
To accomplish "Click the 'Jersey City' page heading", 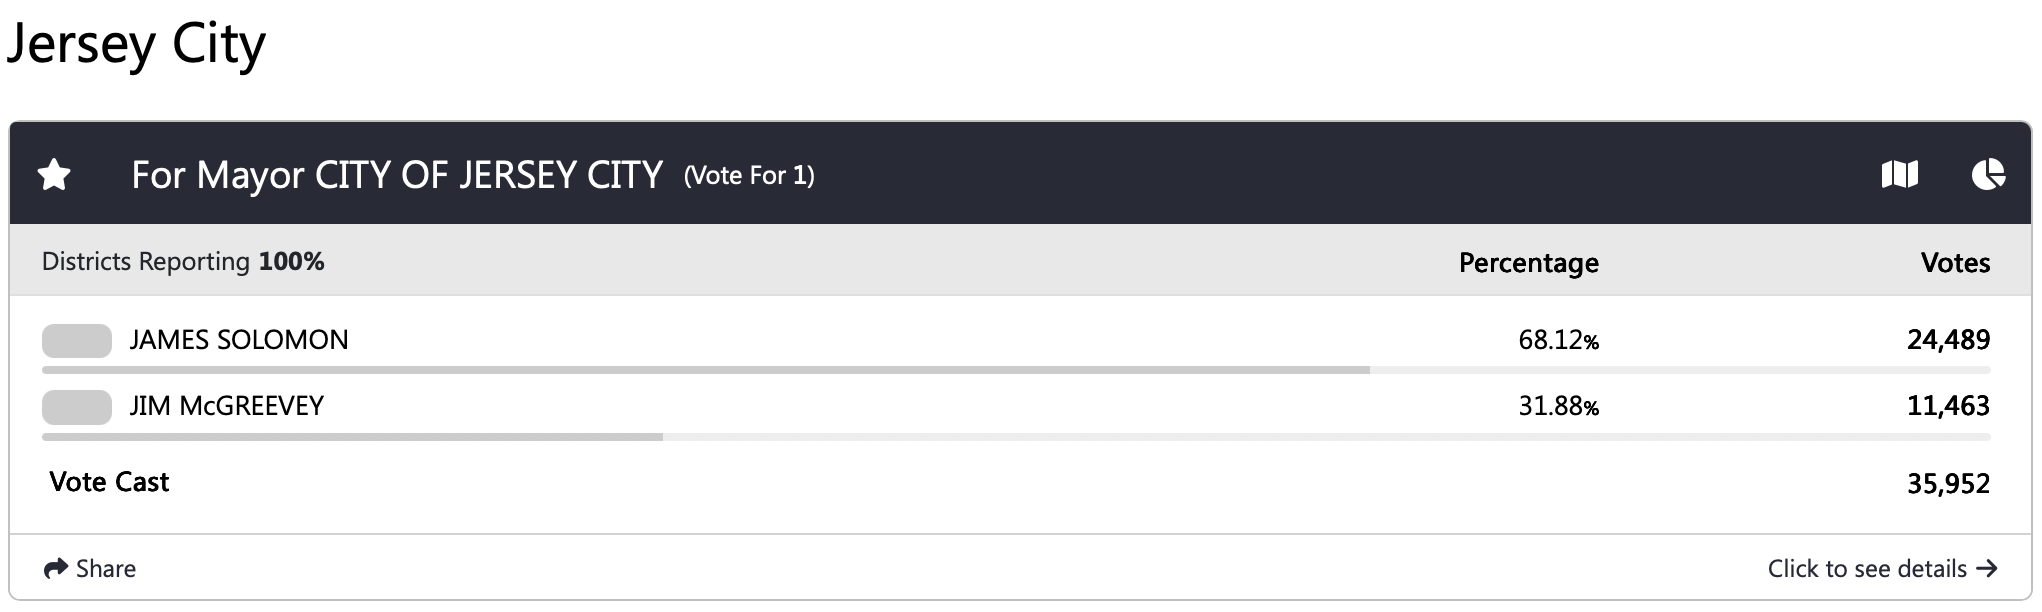I will coord(136,45).
